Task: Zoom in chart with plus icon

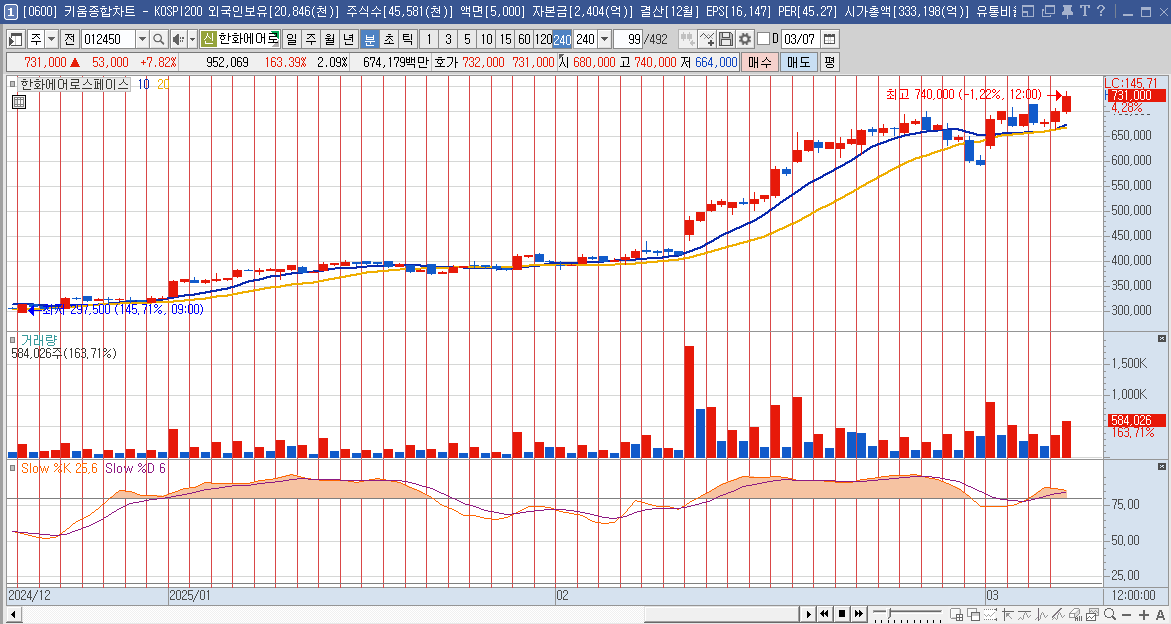Action: 1143,615
